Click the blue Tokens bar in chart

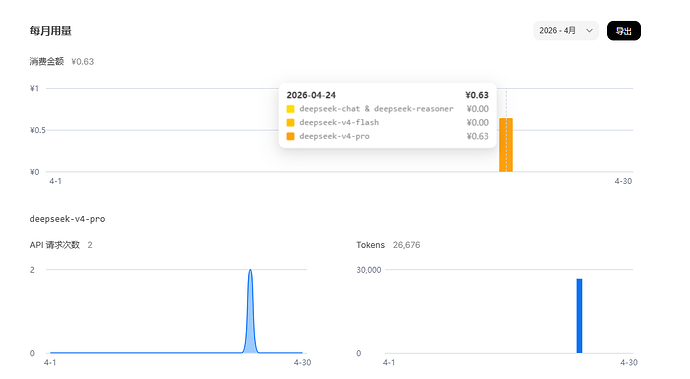pos(579,316)
